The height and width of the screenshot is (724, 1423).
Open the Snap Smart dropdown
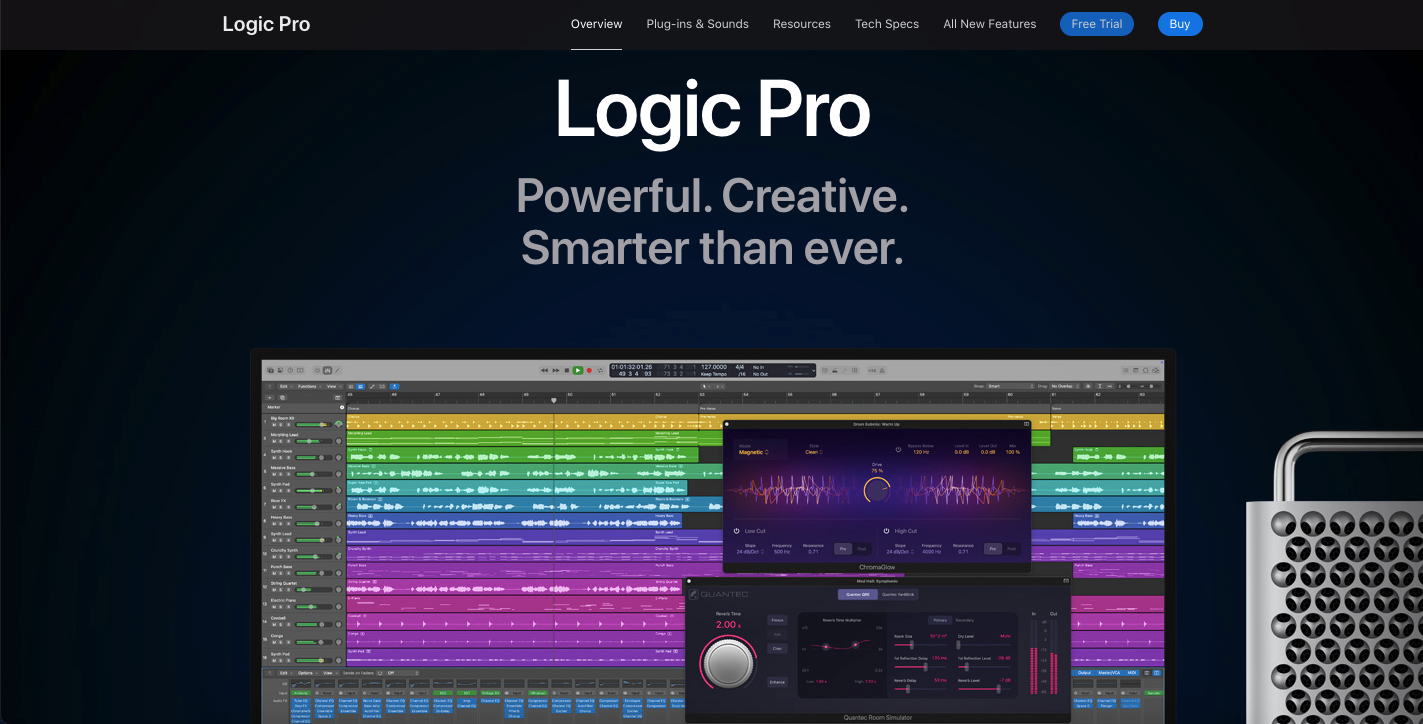[x=1010, y=386]
